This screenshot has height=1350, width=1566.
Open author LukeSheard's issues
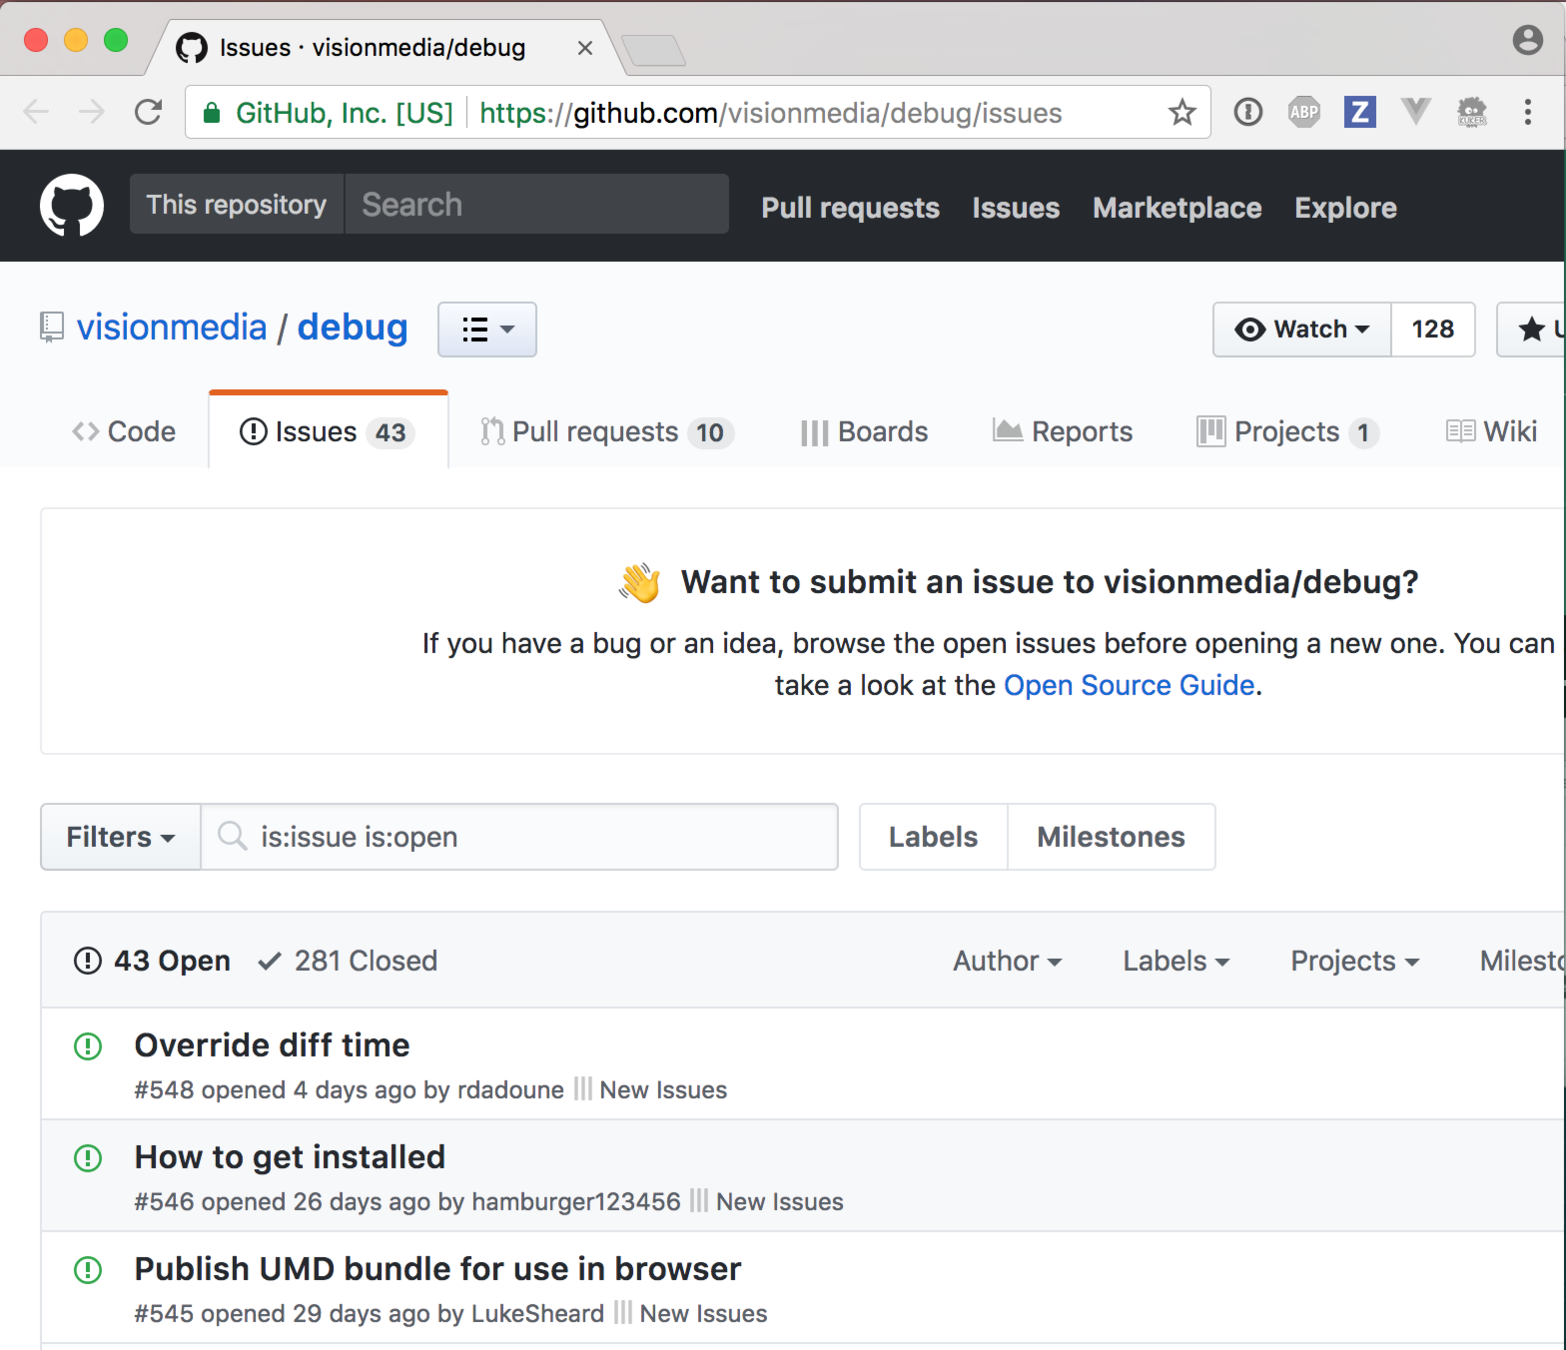538,1314
